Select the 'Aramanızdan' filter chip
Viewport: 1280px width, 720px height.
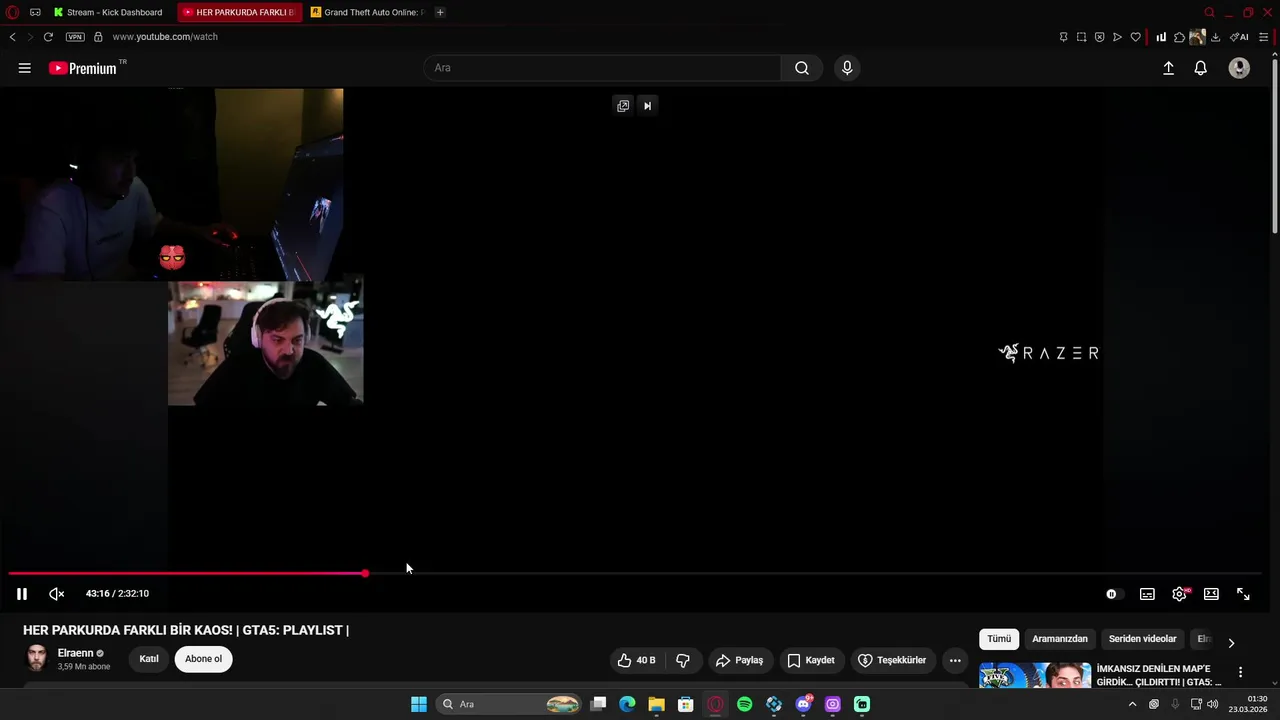point(1060,639)
